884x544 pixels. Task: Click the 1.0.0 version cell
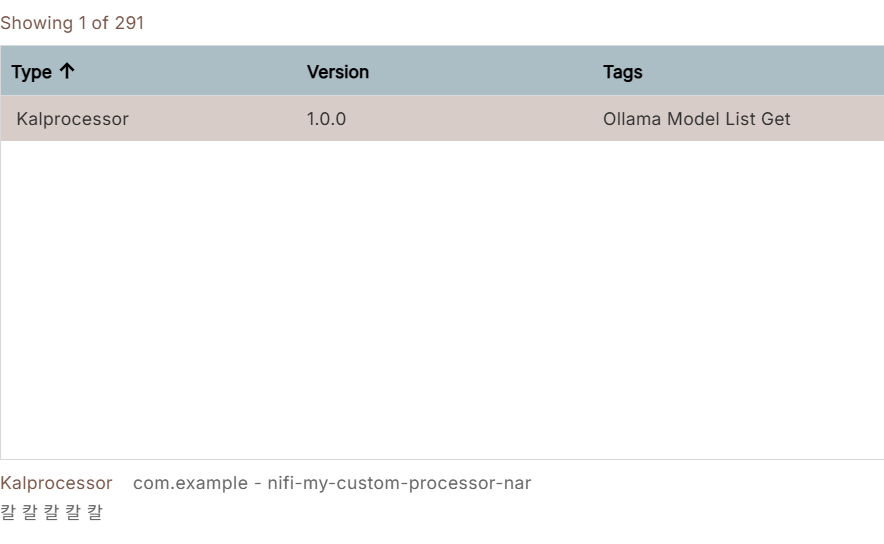tap(326, 119)
